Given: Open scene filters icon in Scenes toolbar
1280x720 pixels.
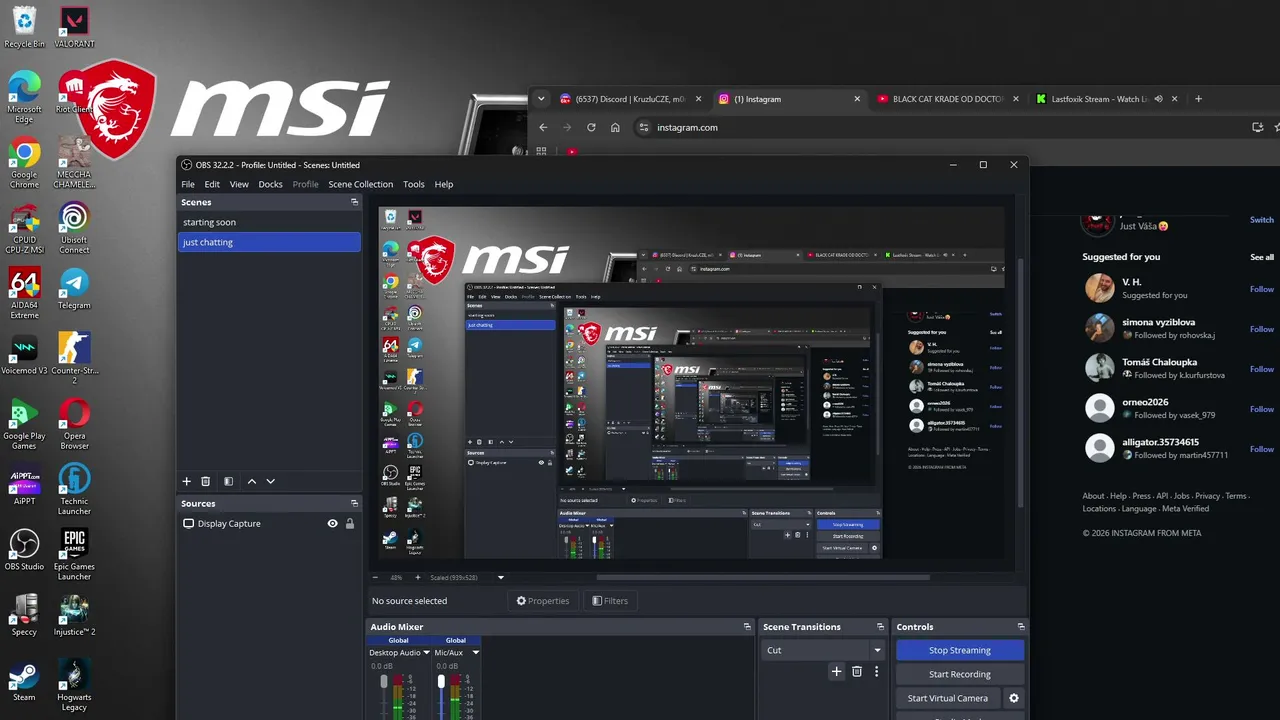Looking at the screenshot, I should 228,481.
